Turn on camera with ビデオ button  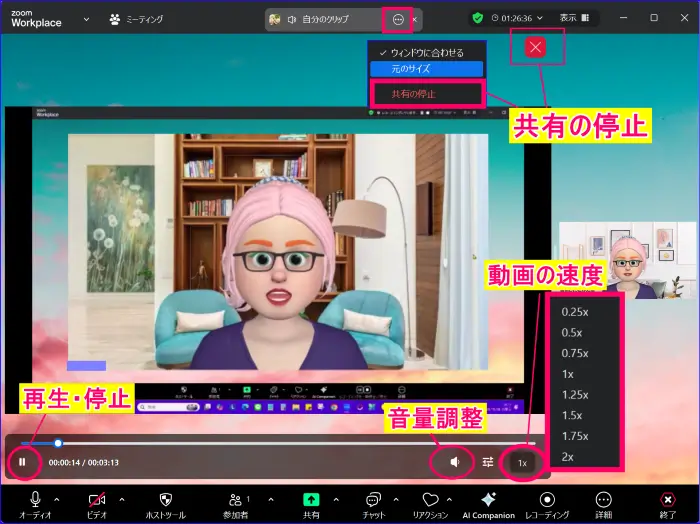coord(97,505)
